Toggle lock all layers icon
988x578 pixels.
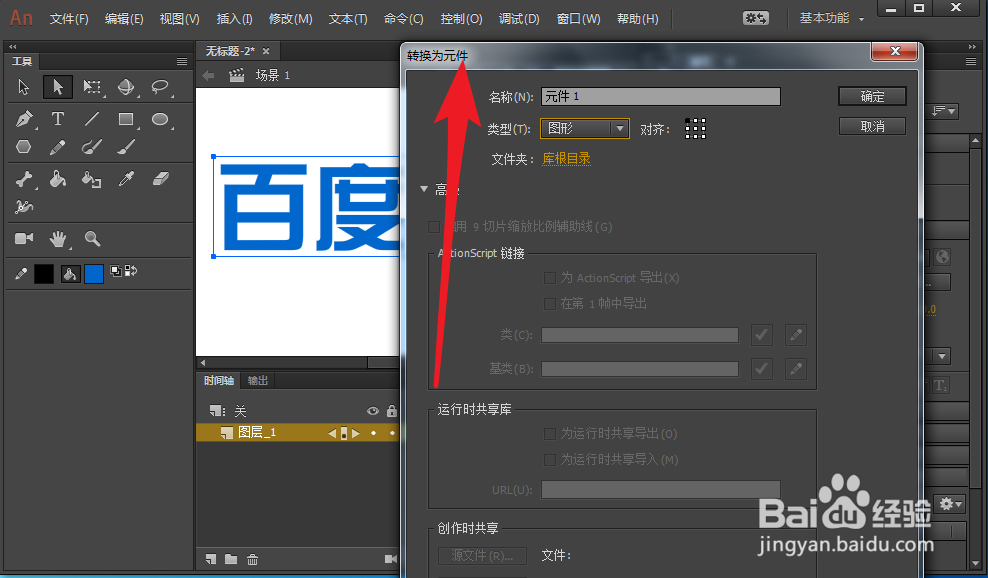[392, 411]
